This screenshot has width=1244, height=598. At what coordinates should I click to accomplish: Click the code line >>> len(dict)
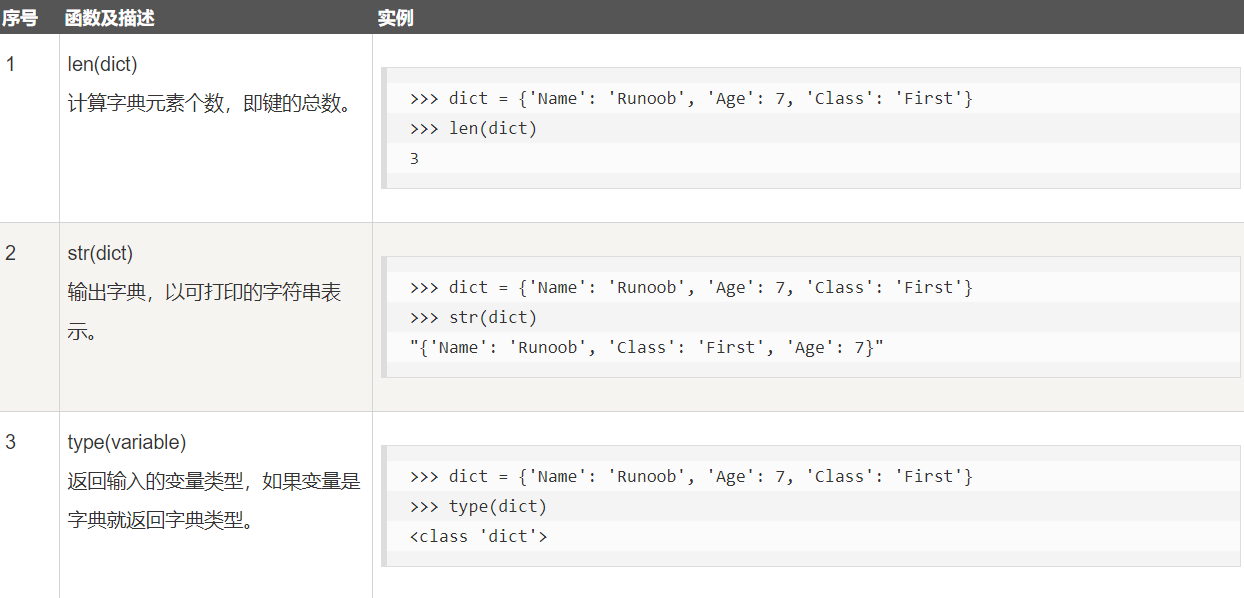473,128
